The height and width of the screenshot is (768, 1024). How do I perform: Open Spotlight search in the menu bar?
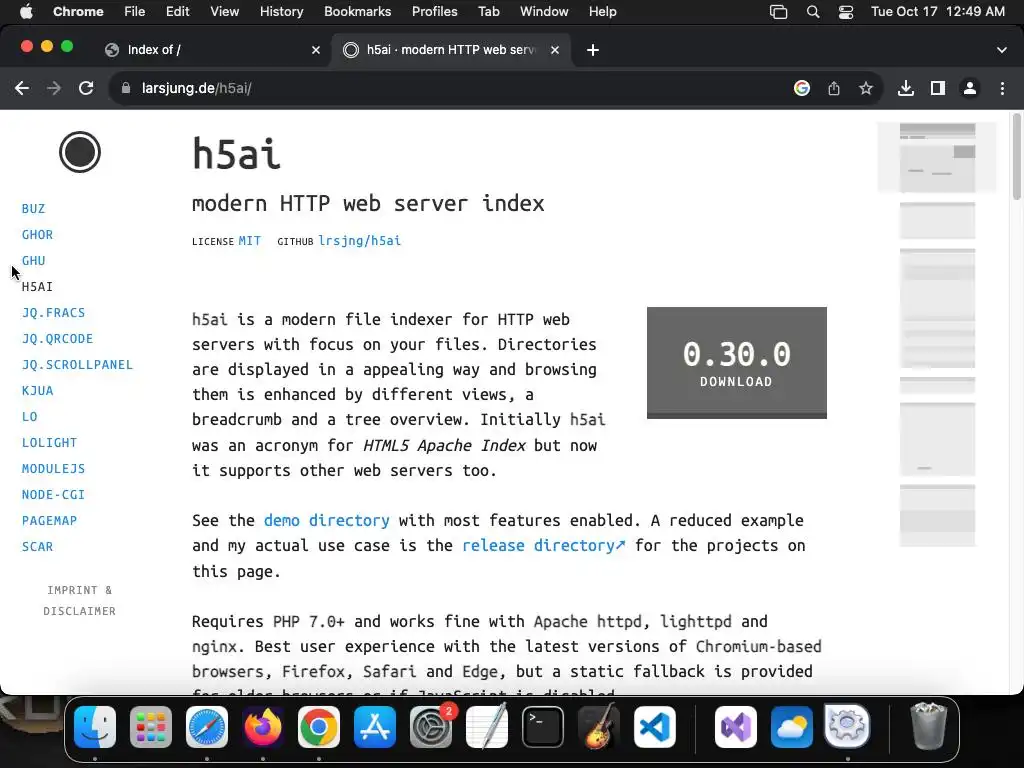[813, 12]
